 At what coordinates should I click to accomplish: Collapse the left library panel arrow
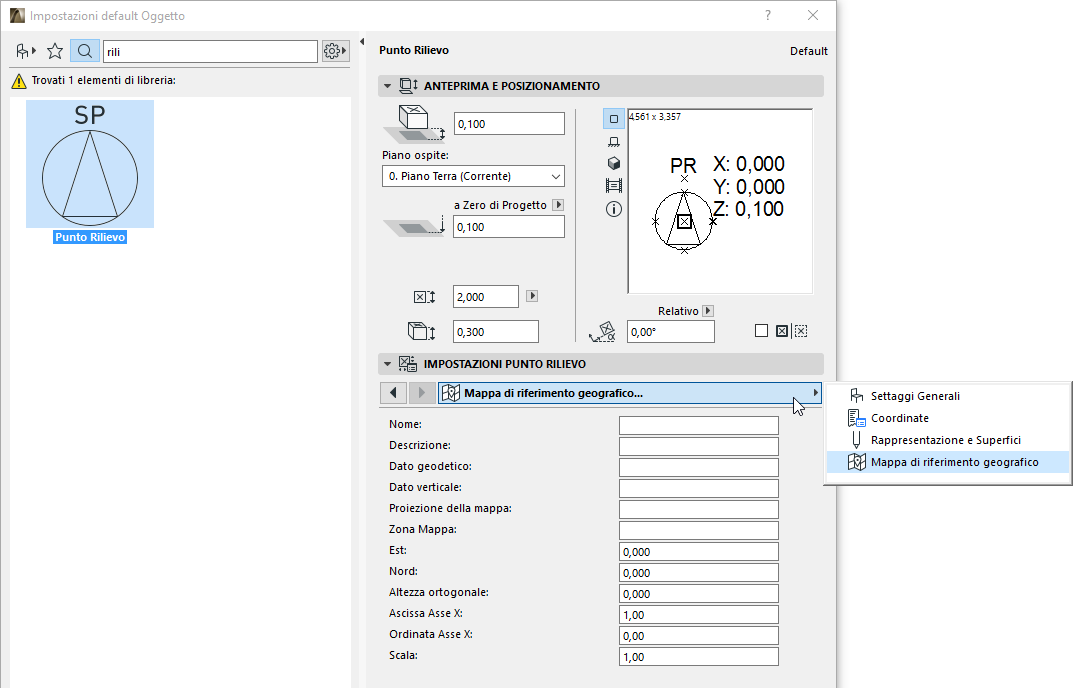(362, 42)
